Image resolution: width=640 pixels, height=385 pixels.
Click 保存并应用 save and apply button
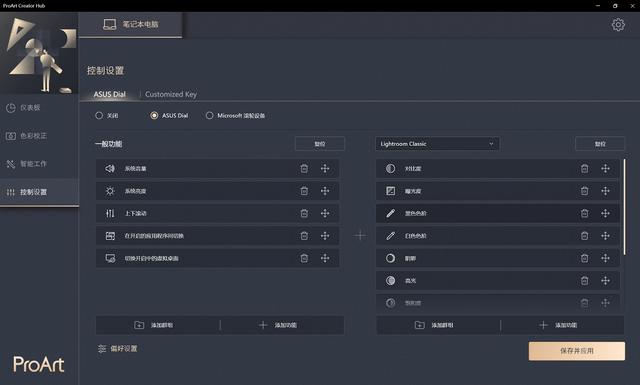tap(577, 351)
